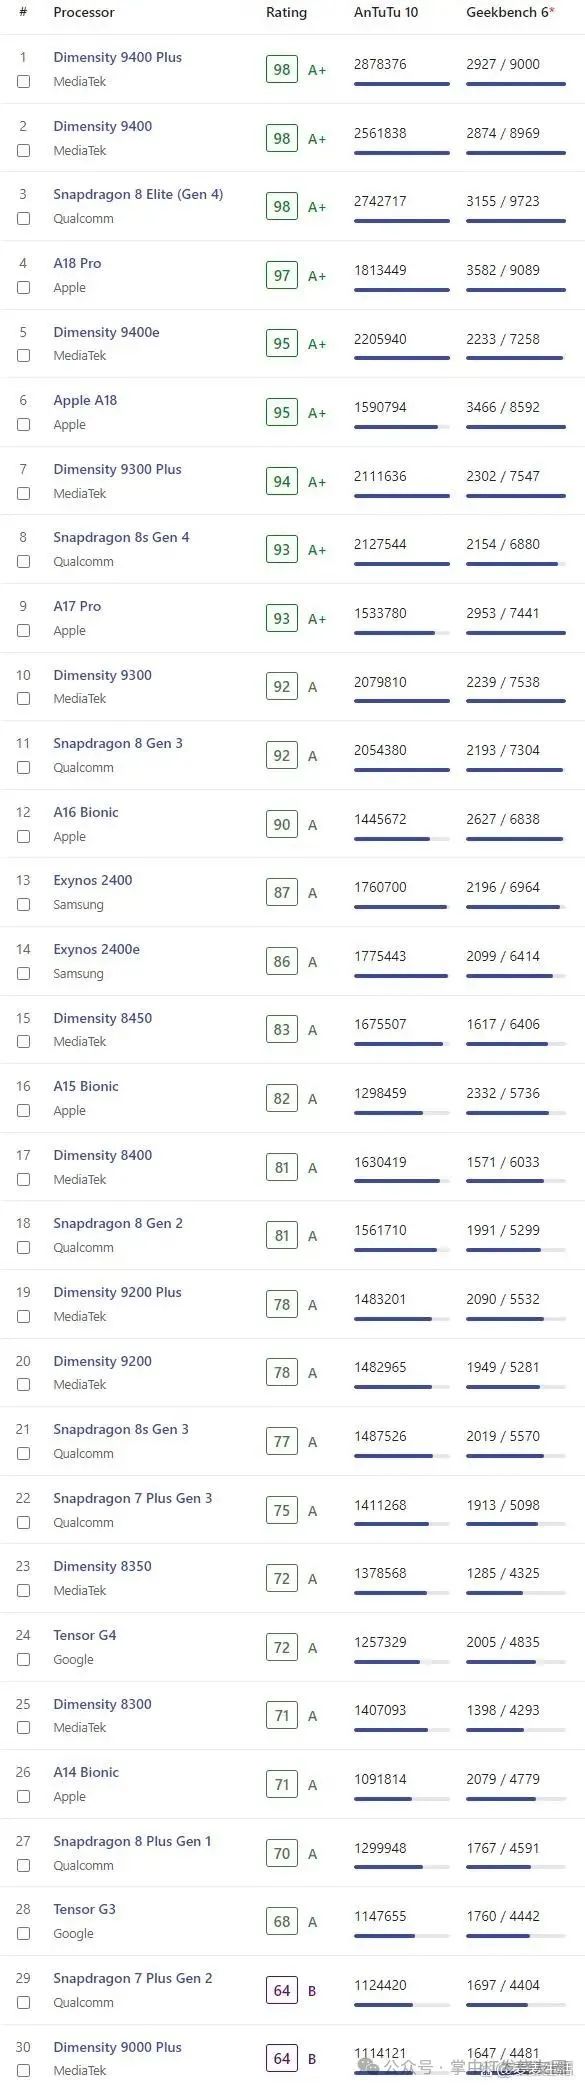Open the Tensor G3 processor page
585x2090 pixels.
[x=85, y=1909]
